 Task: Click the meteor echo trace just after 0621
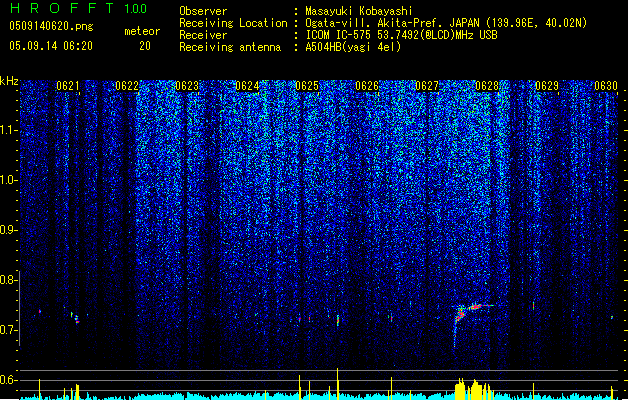(75, 318)
